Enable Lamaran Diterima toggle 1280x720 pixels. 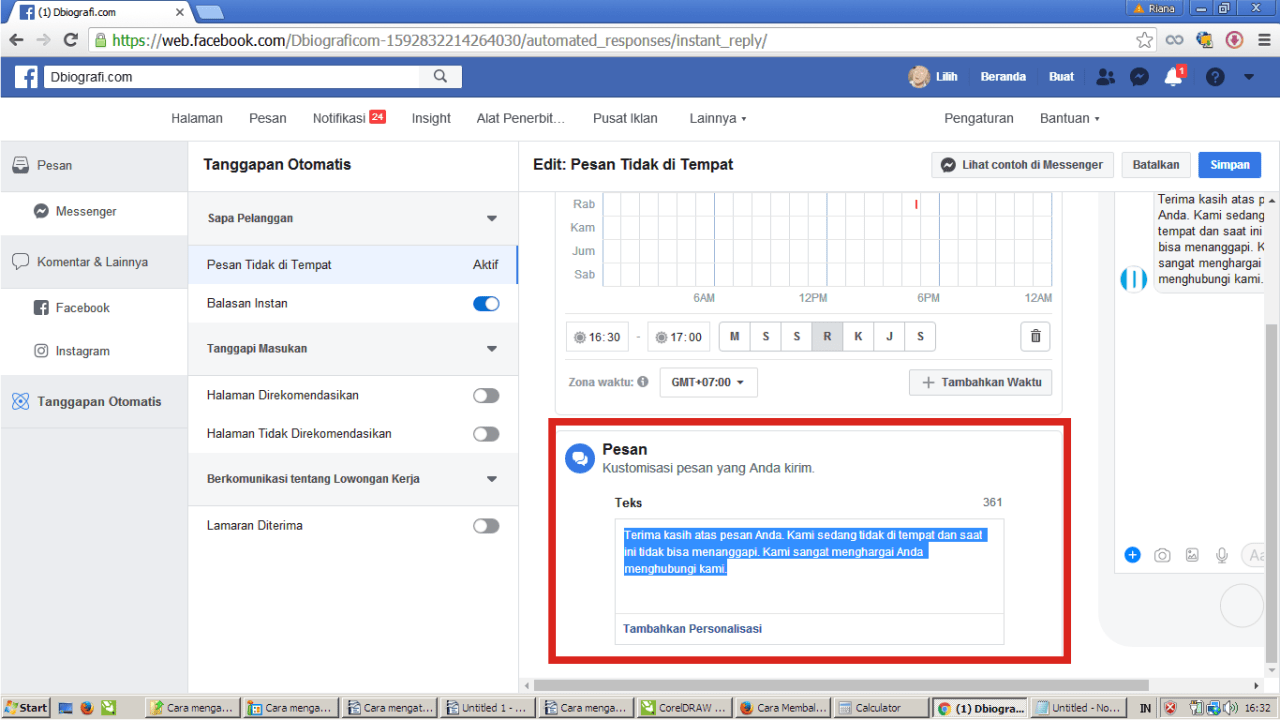(x=486, y=526)
